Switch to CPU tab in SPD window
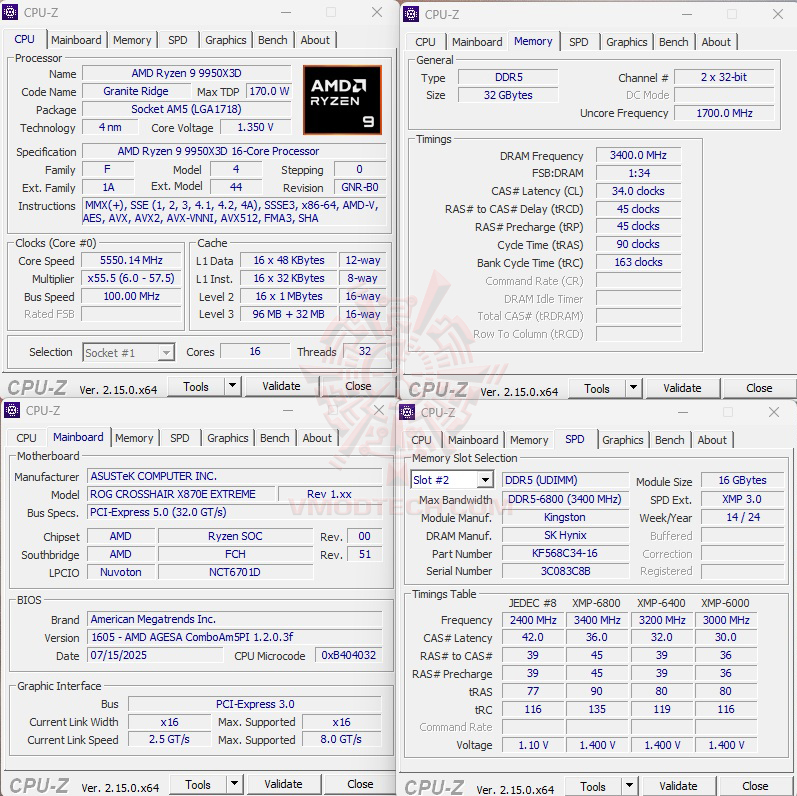The height and width of the screenshot is (796, 797). tap(421, 440)
